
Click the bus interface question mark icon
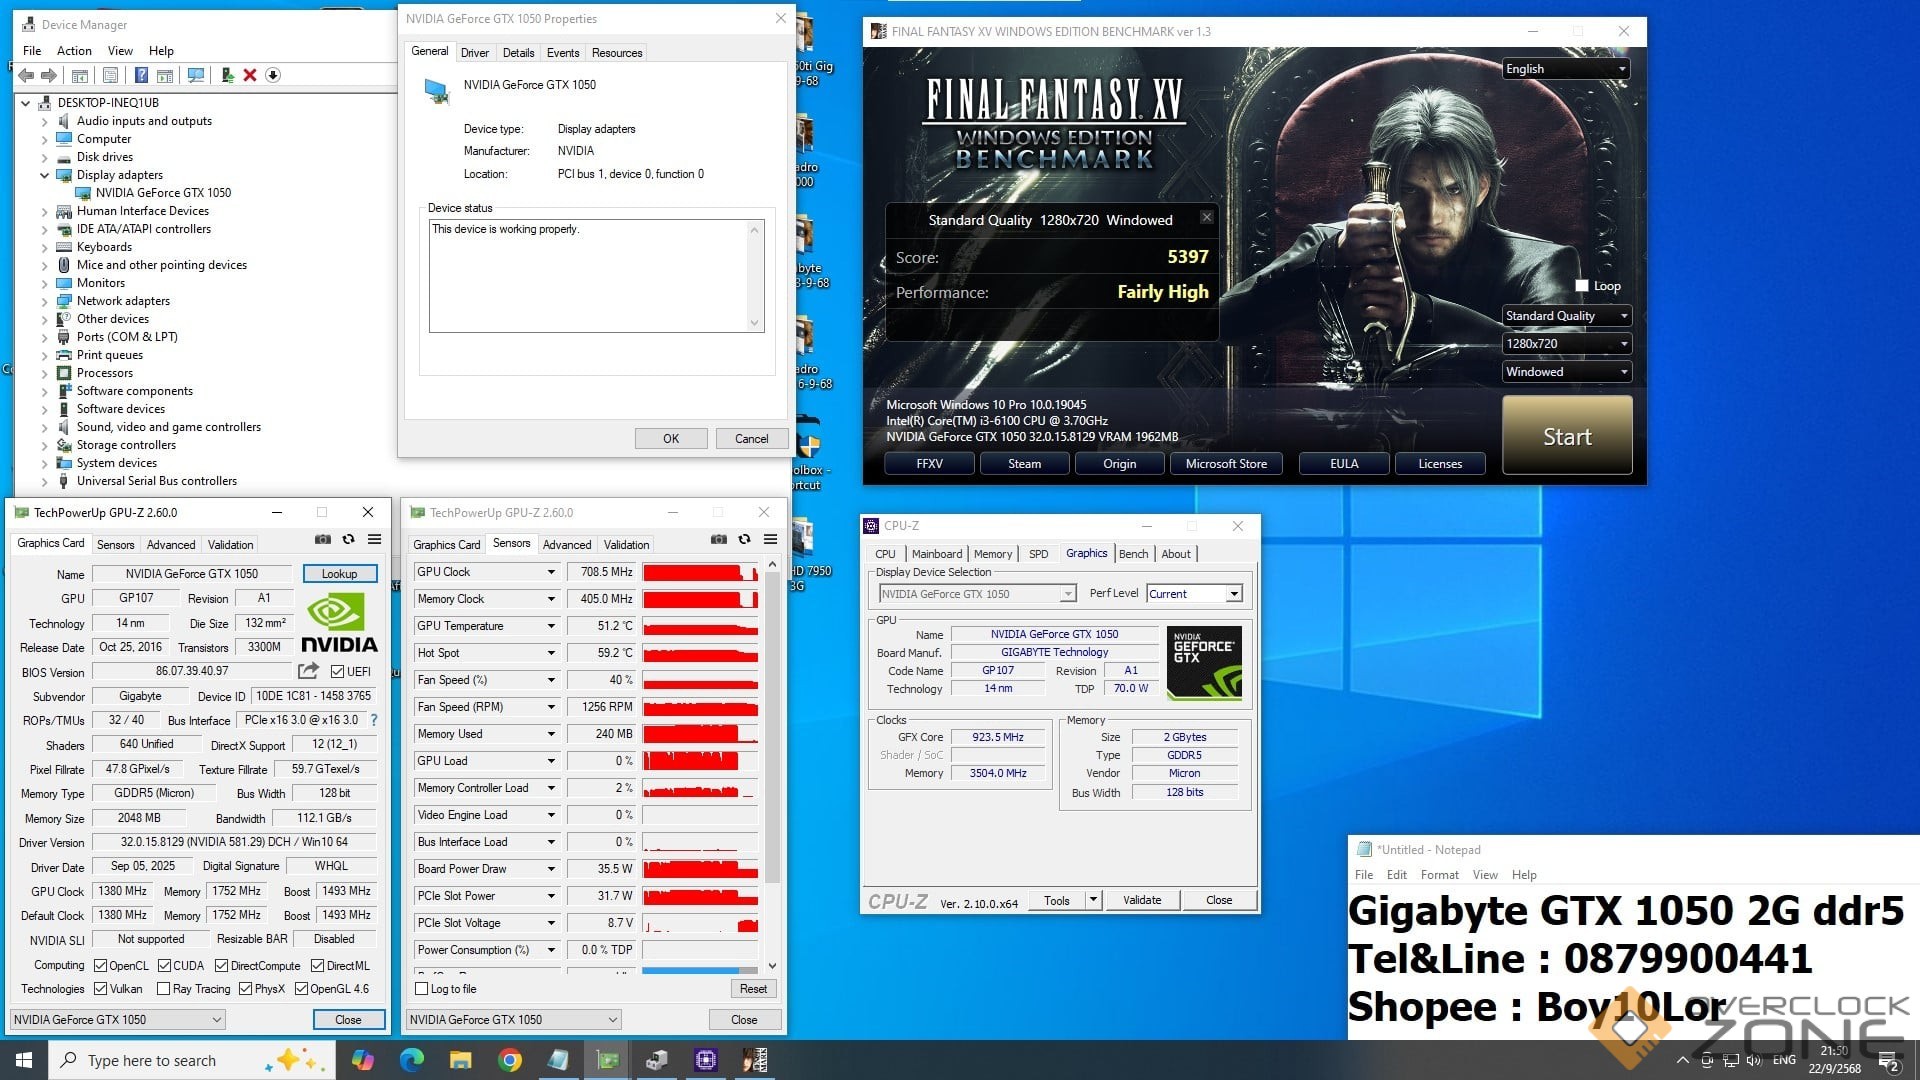point(374,720)
